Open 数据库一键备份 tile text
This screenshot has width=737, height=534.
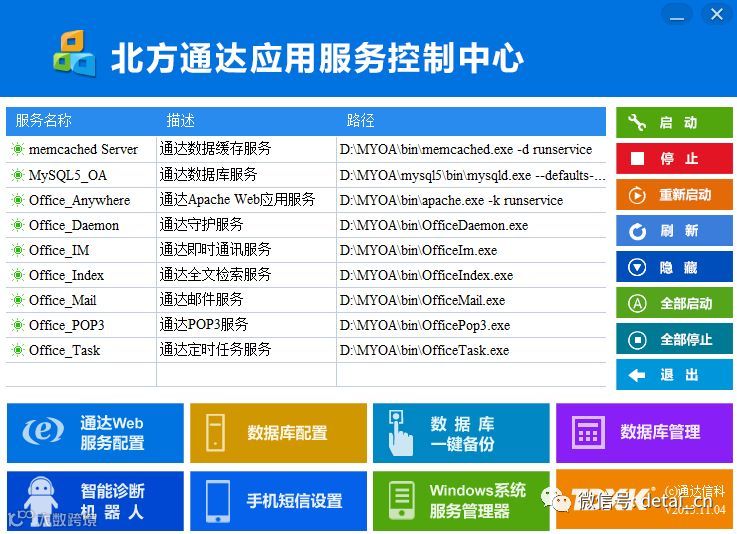462,434
